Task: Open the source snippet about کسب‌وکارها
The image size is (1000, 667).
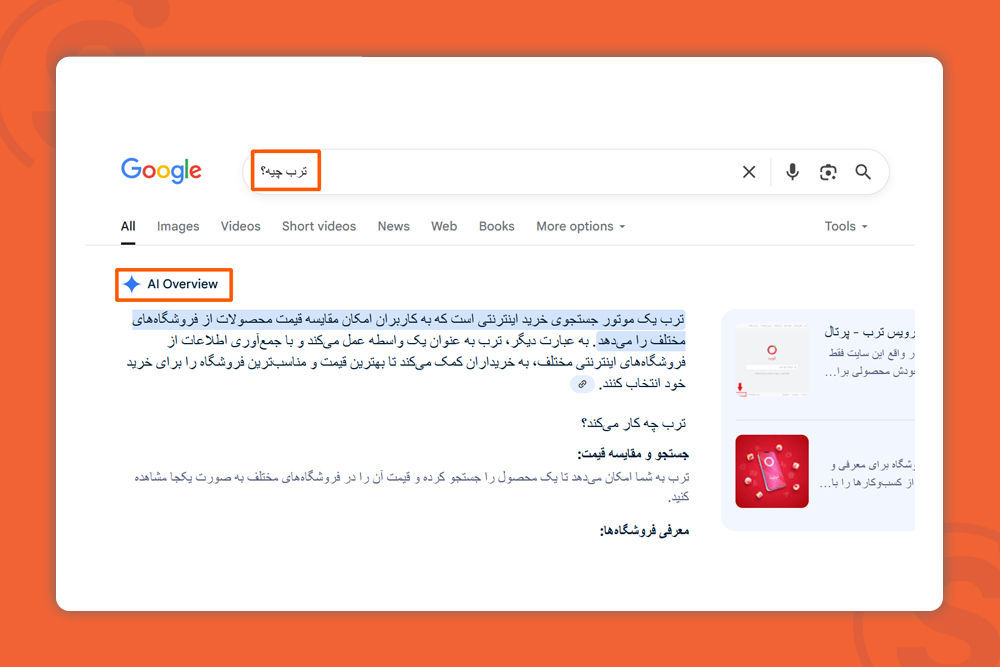Action: coord(867,474)
